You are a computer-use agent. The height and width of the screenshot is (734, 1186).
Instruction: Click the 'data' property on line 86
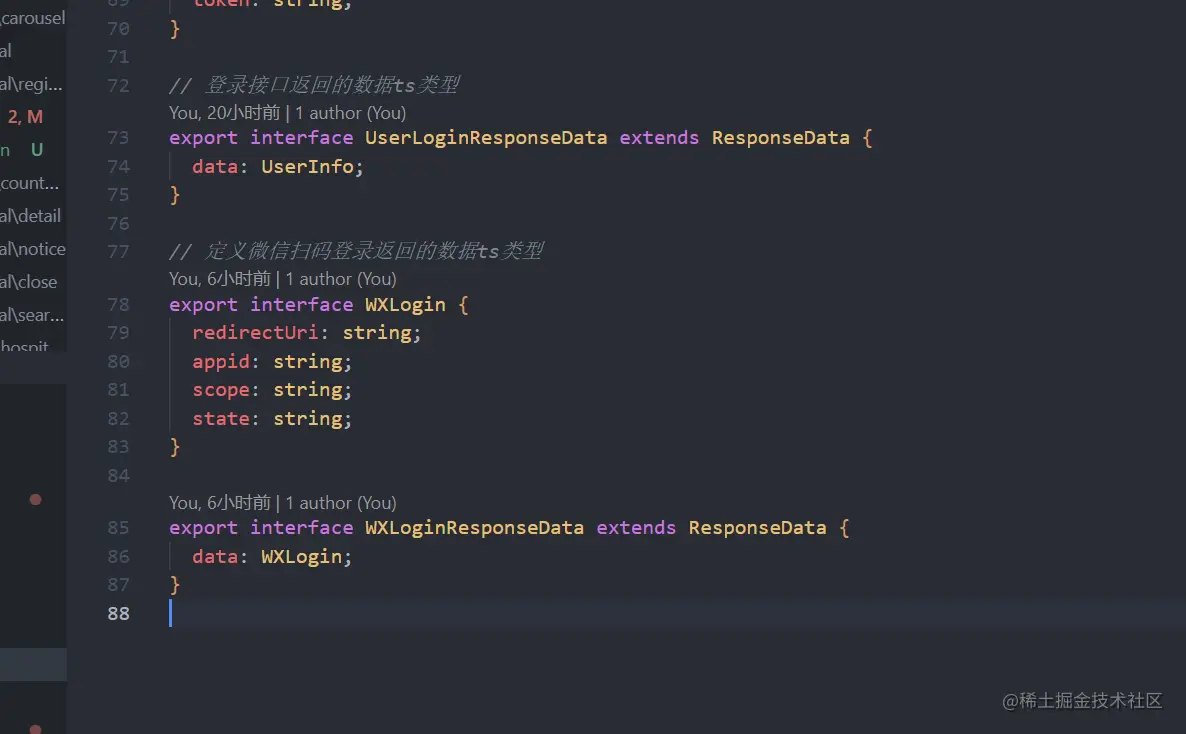click(215, 557)
